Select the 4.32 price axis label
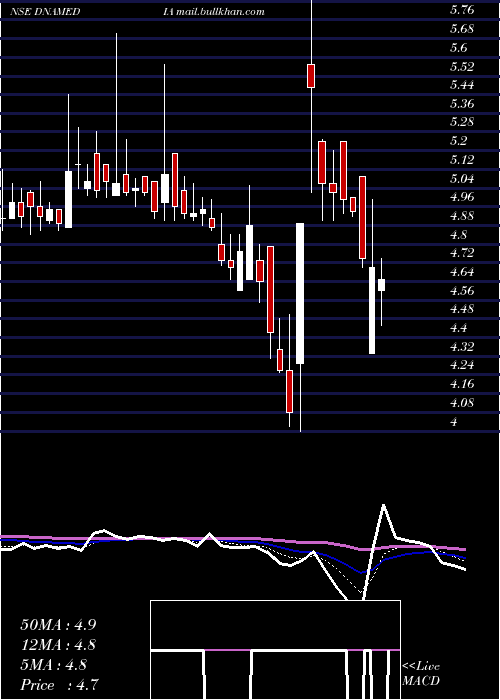This screenshot has width=500, height=700. click(x=462, y=346)
